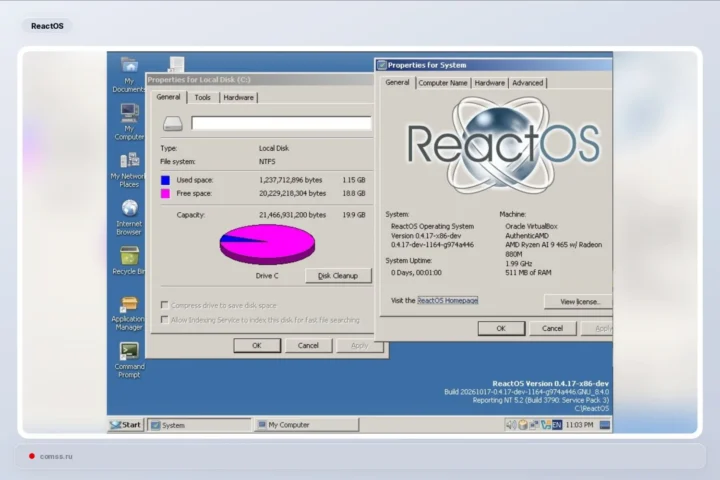Click the Disk Cleanup button

[338, 276]
